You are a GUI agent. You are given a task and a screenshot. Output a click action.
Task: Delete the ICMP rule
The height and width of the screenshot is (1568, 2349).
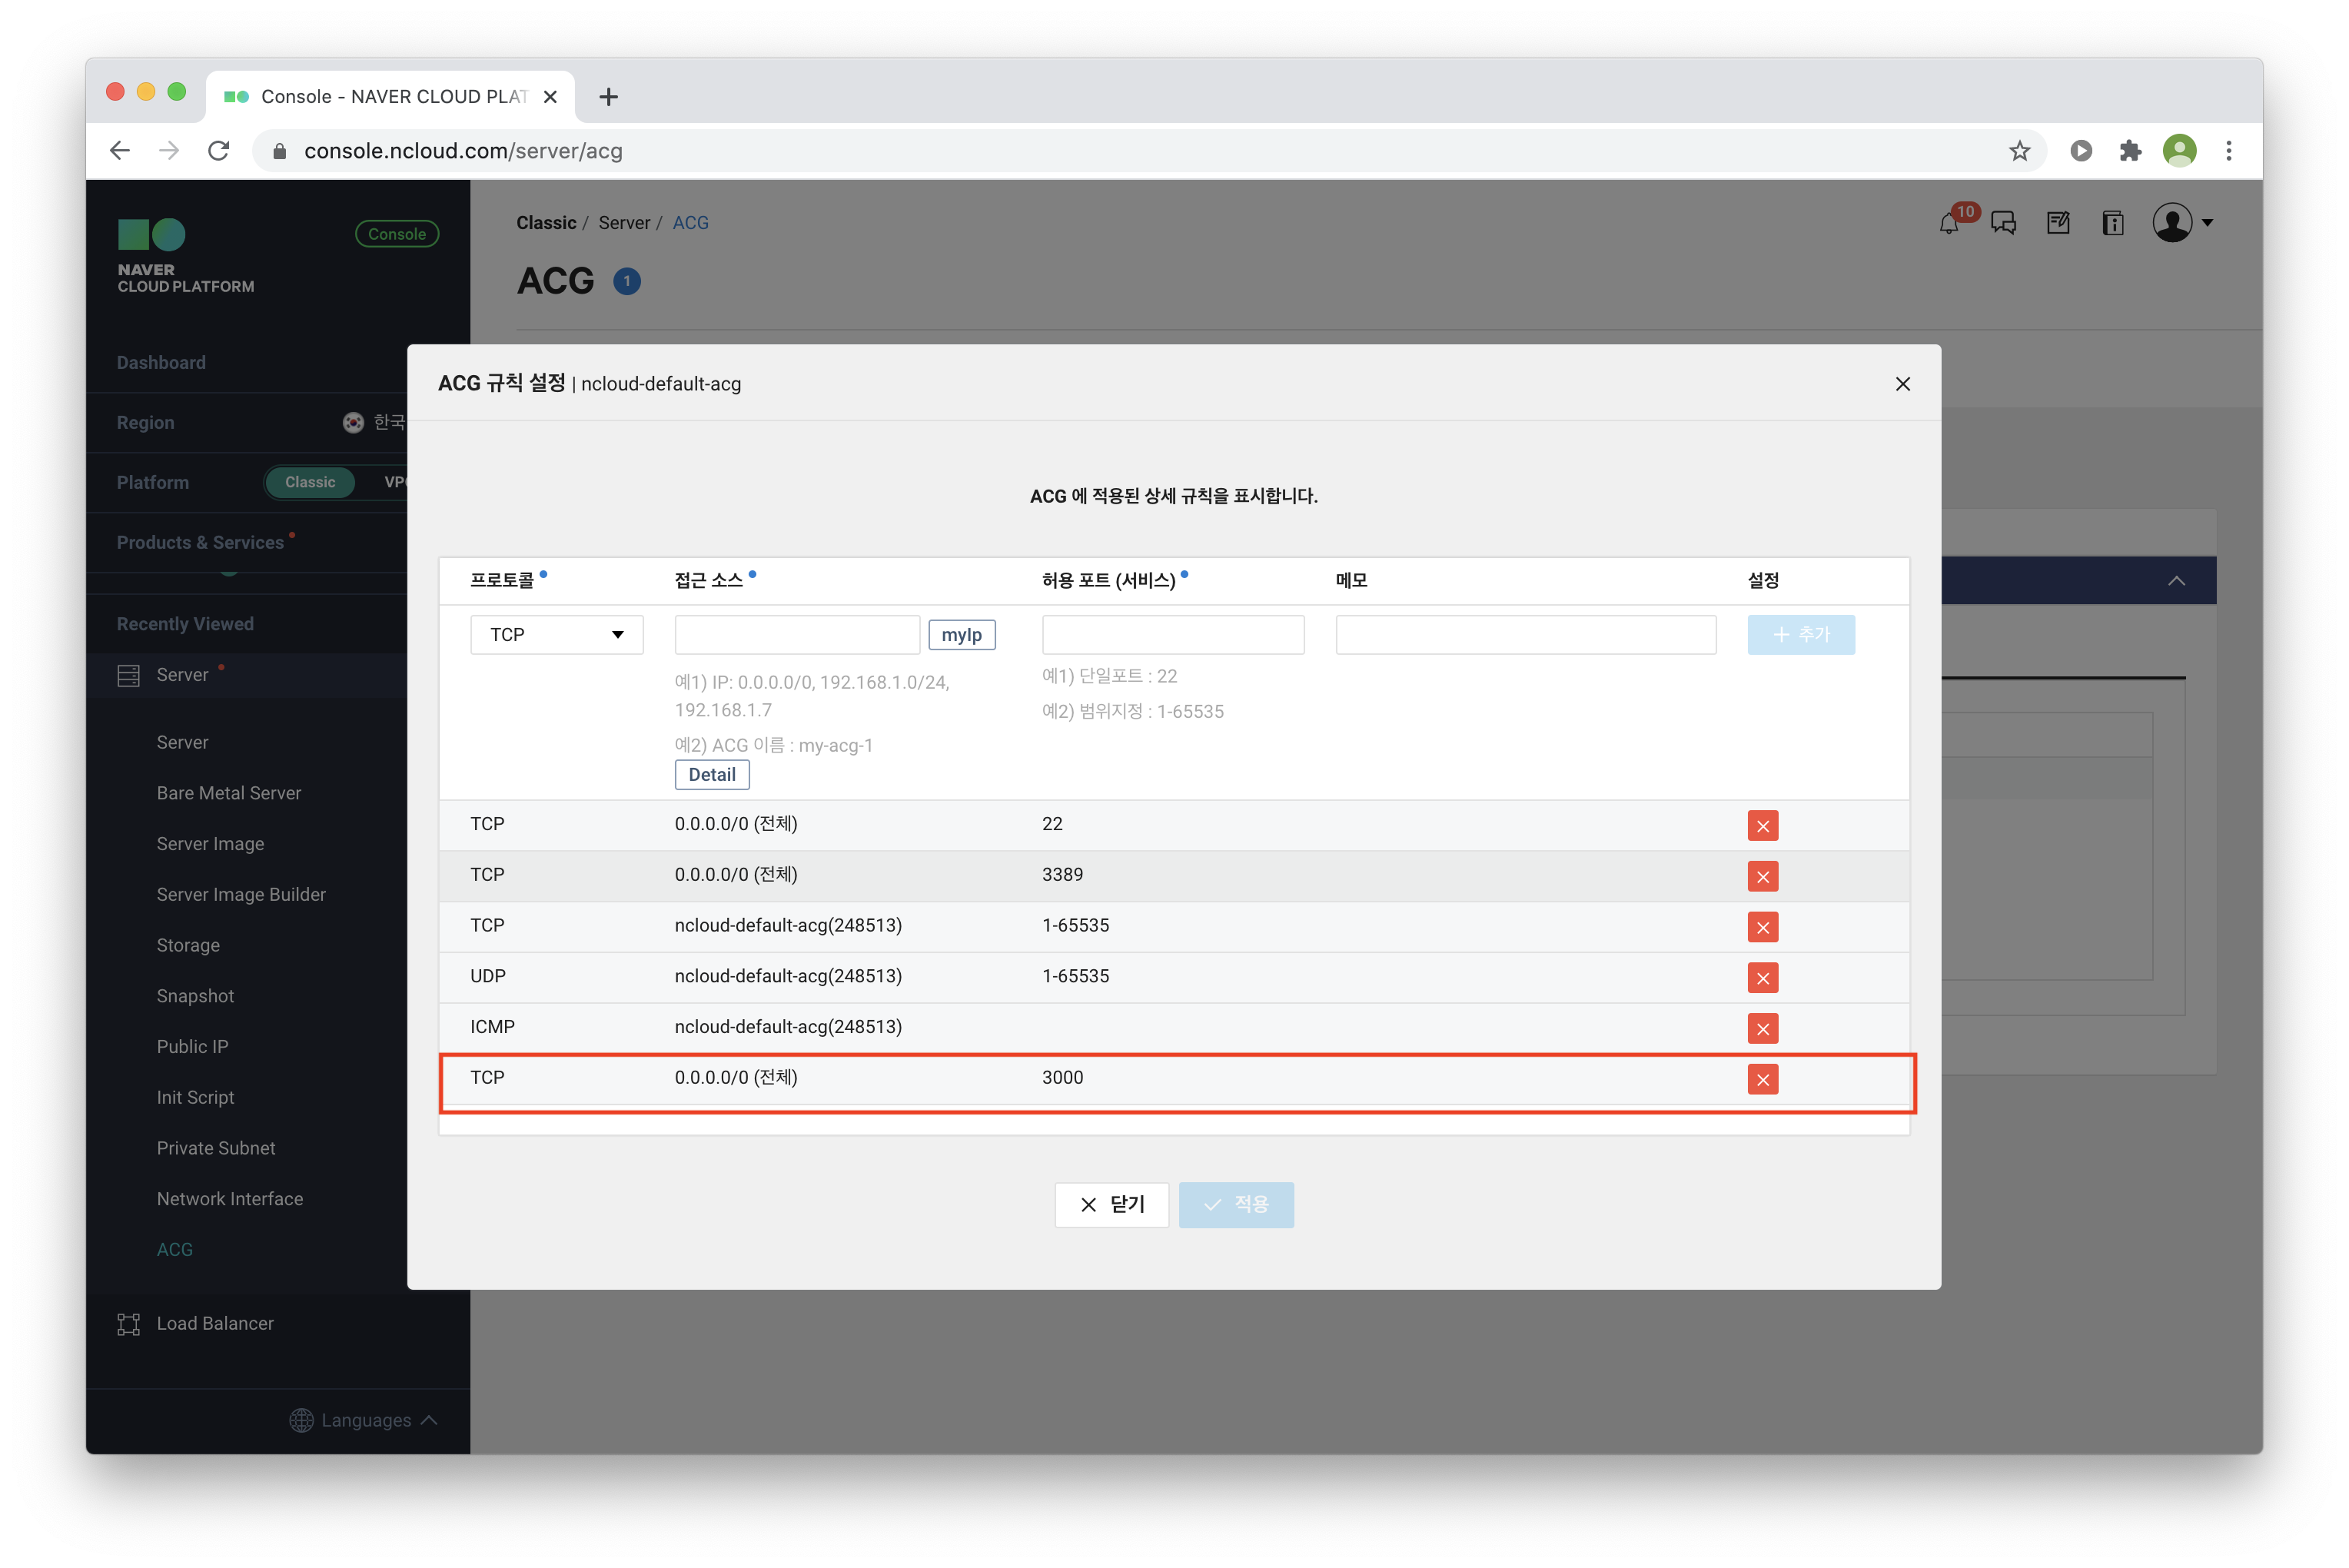1762,1028
